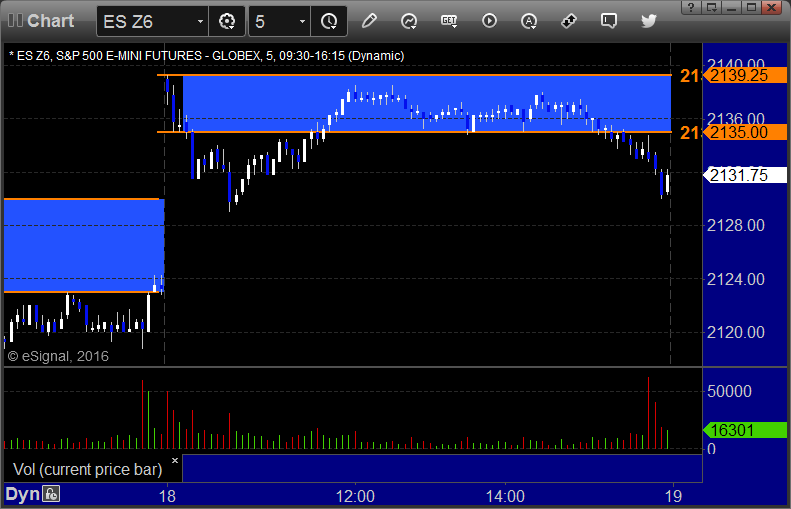This screenshot has height=509, width=791.
Task: Click the 2124.00 price axis label
Action: [736, 279]
